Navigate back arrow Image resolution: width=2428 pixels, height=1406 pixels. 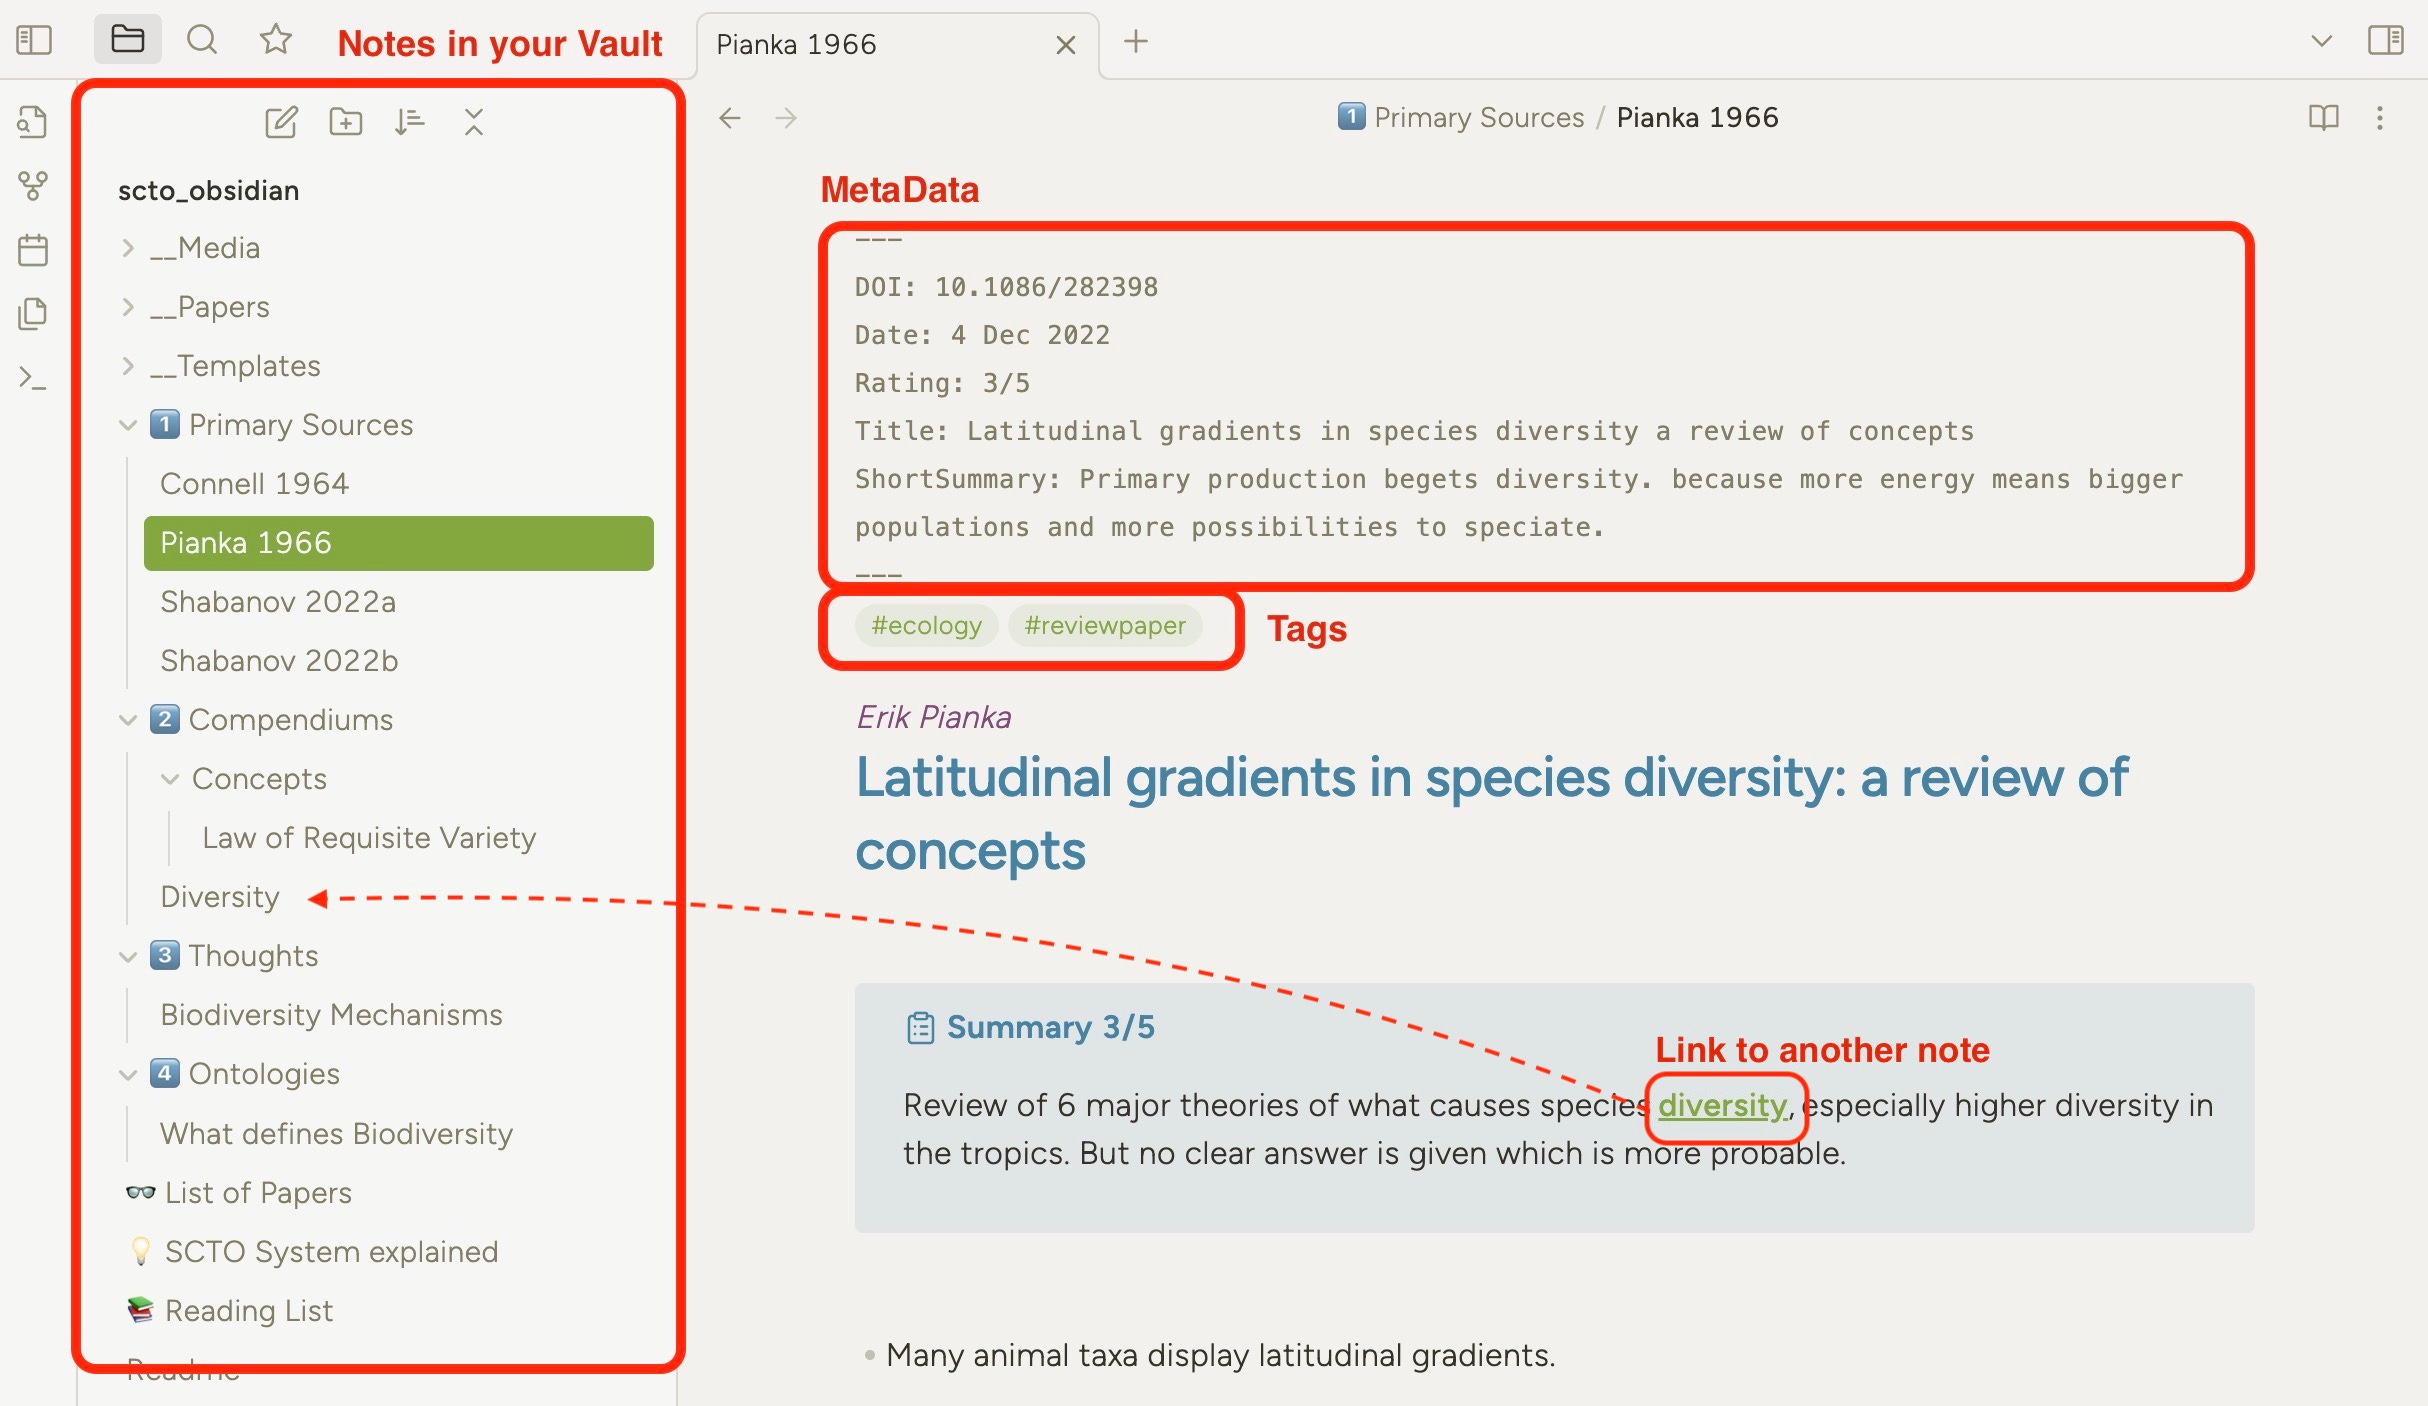tap(730, 118)
